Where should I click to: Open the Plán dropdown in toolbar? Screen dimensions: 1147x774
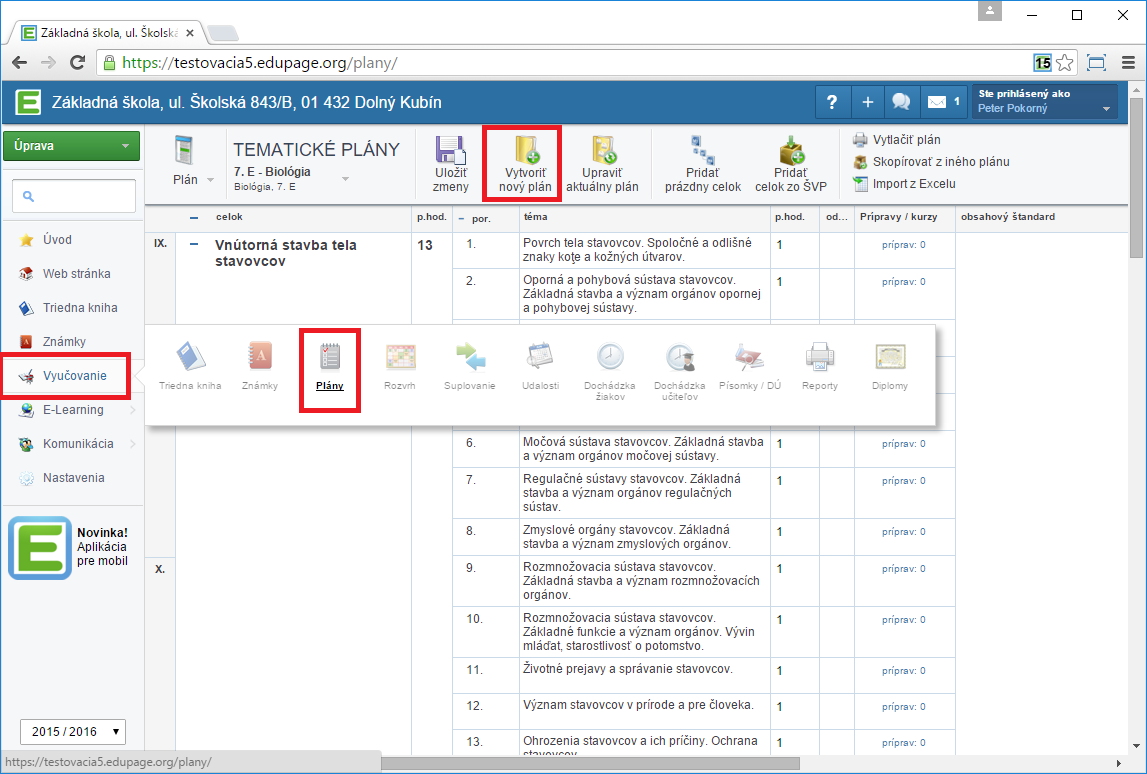(x=194, y=180)
